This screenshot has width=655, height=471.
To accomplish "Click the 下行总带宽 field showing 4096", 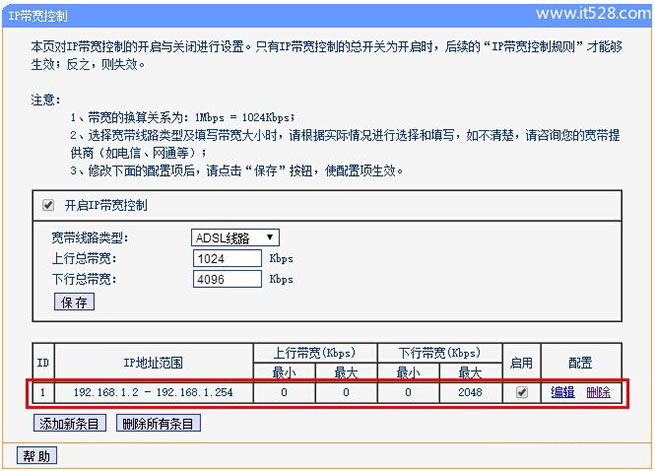I will 227,279.
